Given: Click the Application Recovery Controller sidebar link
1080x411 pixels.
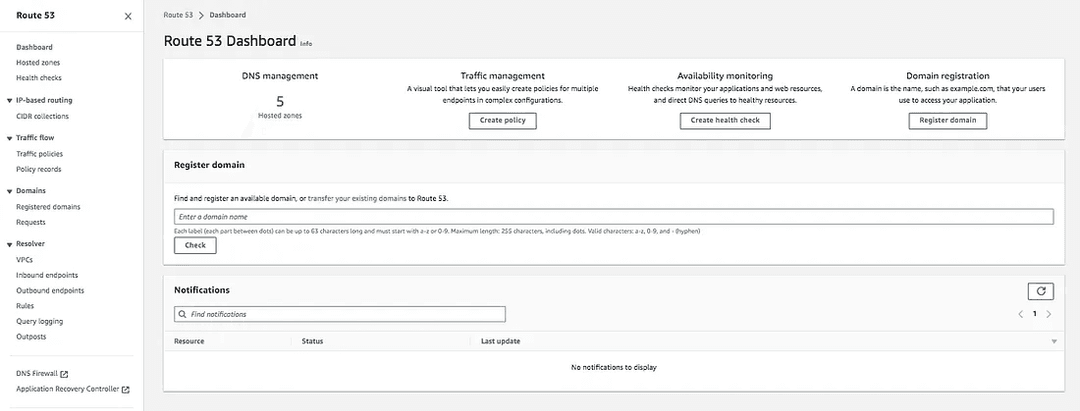Looking at the screenshot, I should (x=68, y=389).
